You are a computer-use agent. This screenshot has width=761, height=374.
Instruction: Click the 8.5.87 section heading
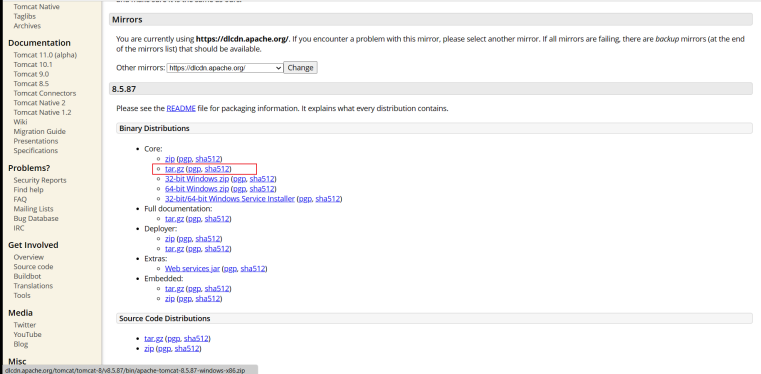point(430,89)
